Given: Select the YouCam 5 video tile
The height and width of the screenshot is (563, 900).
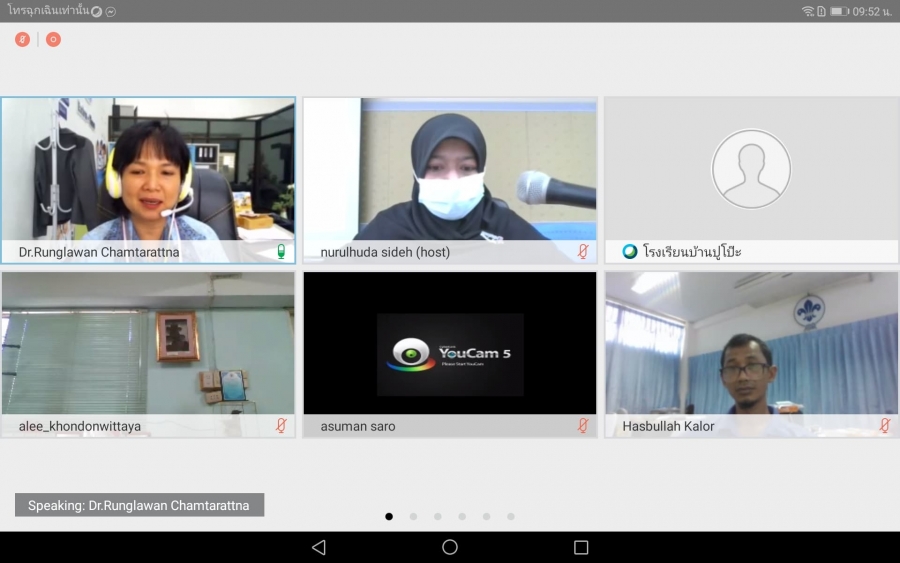Looking at the screenshot, I should (x=450, y=345).
